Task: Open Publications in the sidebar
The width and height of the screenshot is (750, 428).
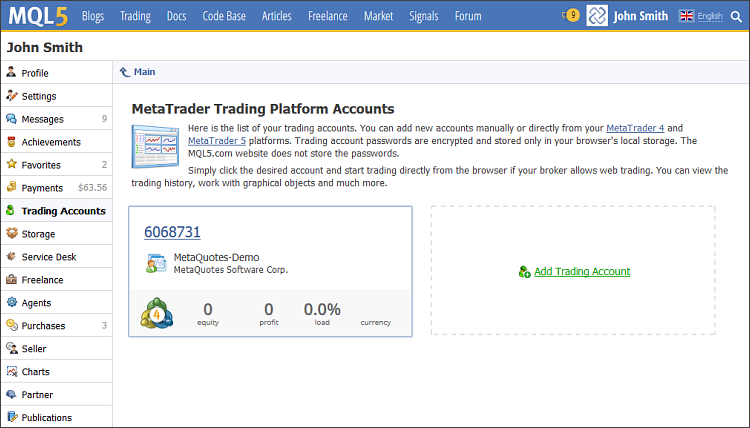Action: pos(56,417)
